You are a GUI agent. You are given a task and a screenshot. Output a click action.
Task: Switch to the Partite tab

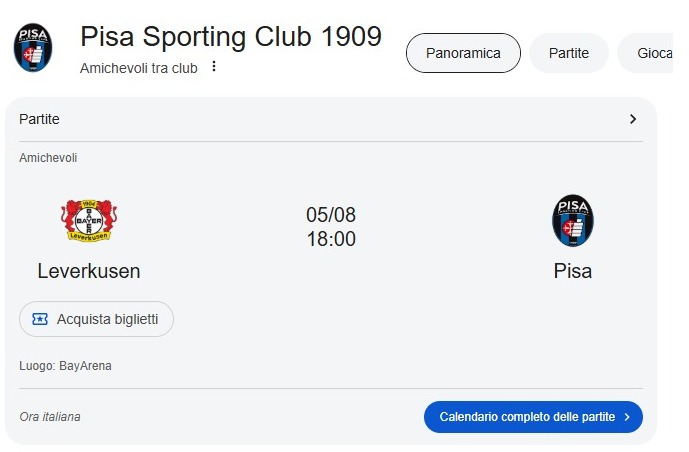[569, 53]
